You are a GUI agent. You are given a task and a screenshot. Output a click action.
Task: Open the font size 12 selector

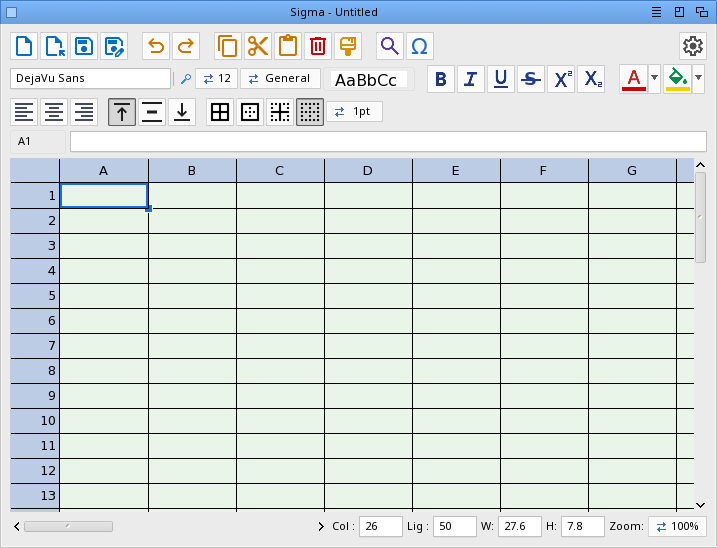[217, 79]
